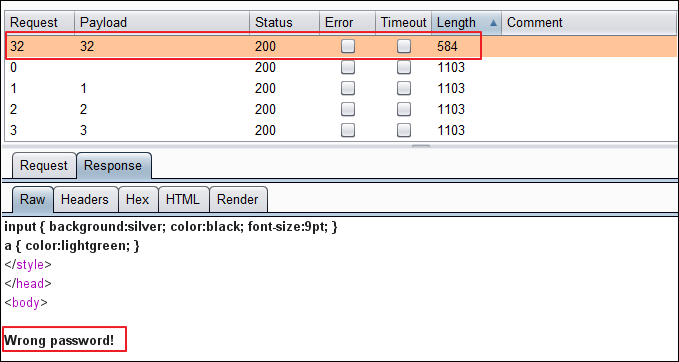The height and width of the screenshot is (362, 679).
Task: Select status 200 of request 32
Action: pos(265,46)
